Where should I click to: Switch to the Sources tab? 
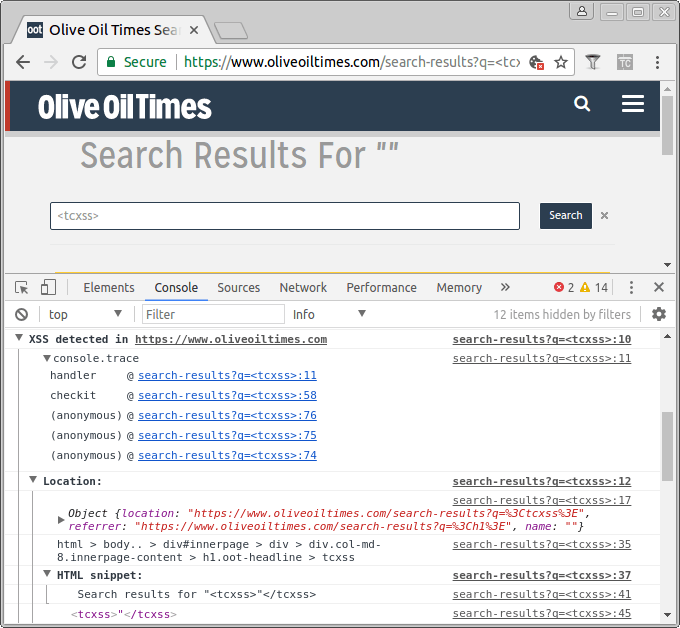(239, 288)
